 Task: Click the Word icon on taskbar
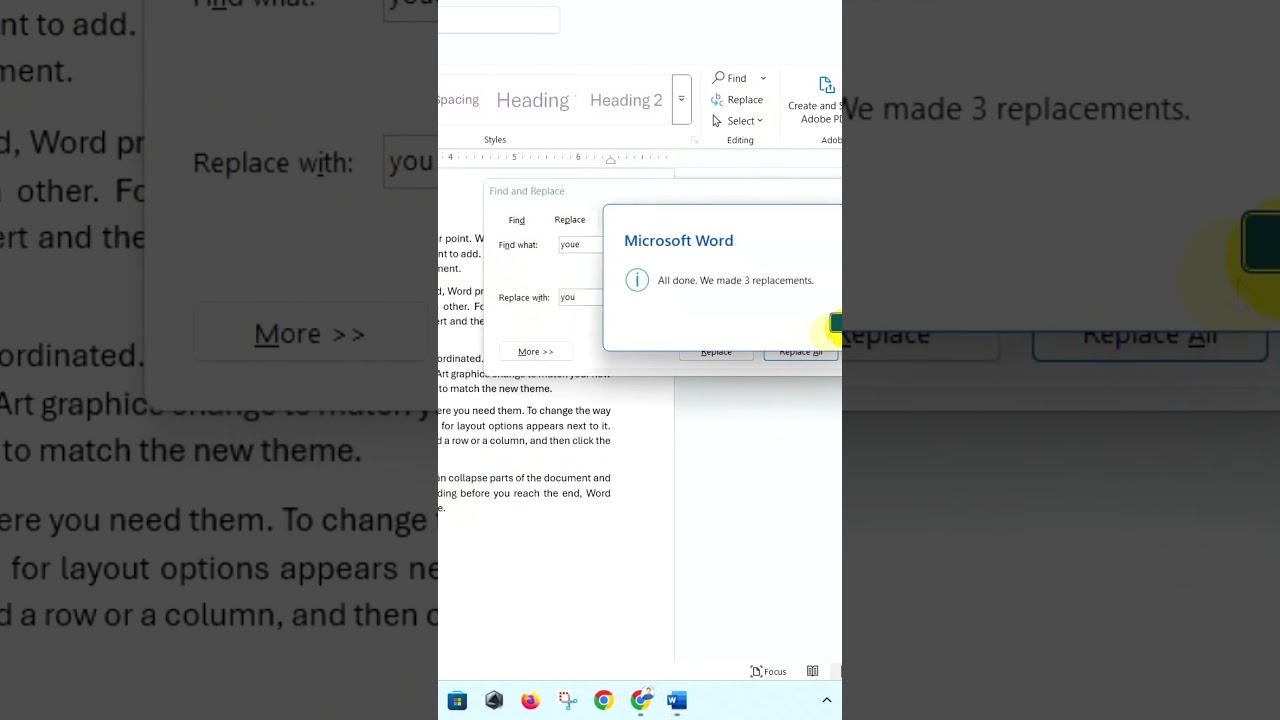coord(677,701)
